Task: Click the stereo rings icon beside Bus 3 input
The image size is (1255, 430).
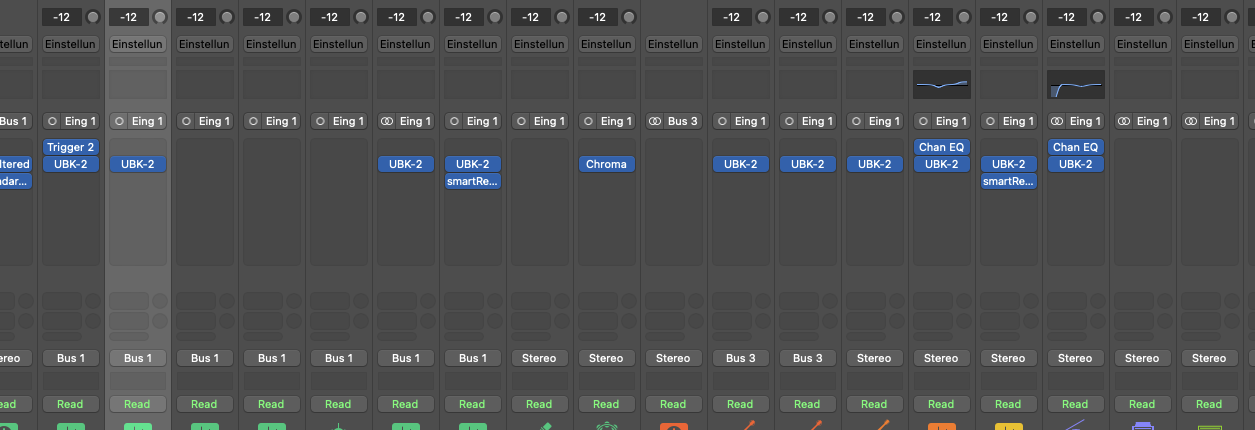Action: 655,121
